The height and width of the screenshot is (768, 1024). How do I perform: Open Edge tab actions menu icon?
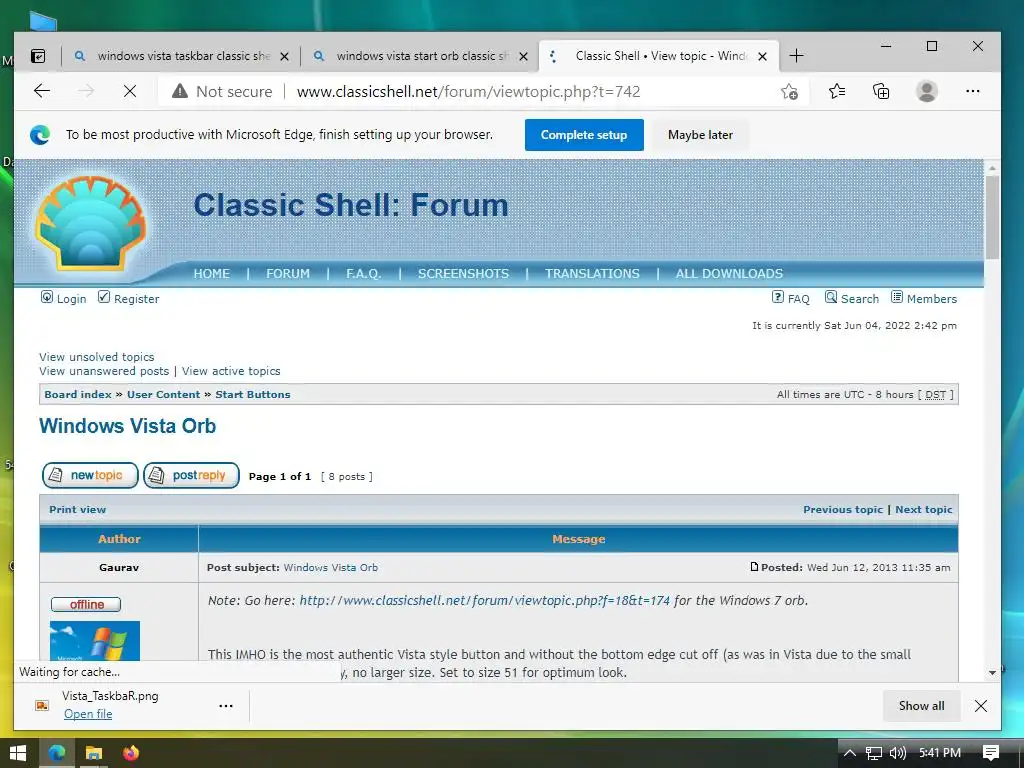tap(39, 56)
